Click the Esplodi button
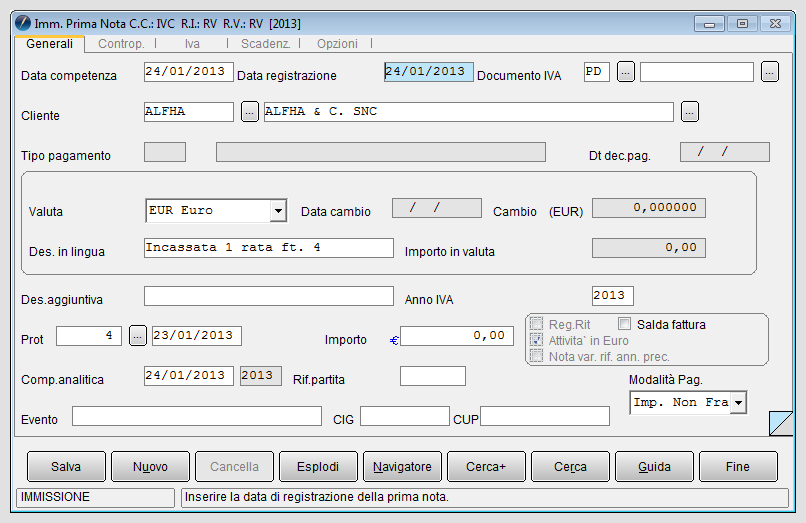Screen dimensions: 806x523 [x=318, y=466]
